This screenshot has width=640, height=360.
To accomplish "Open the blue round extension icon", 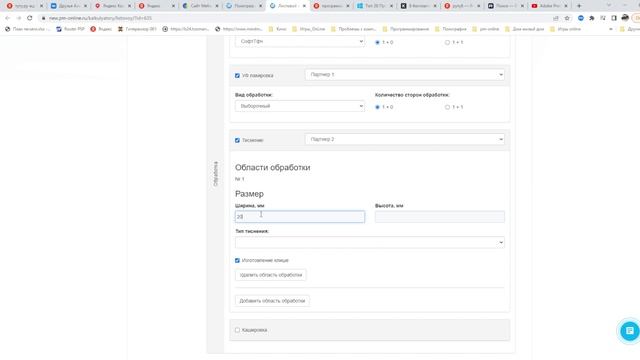I will pos(581,18).
